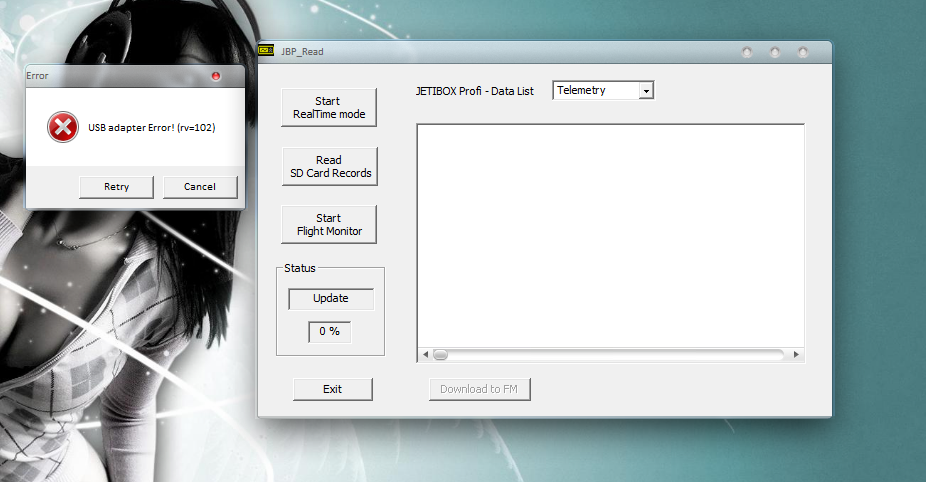Click the horizontal scrollbar thumb in data list
Screen dimensions: 926x482
(x=441, y=354)
